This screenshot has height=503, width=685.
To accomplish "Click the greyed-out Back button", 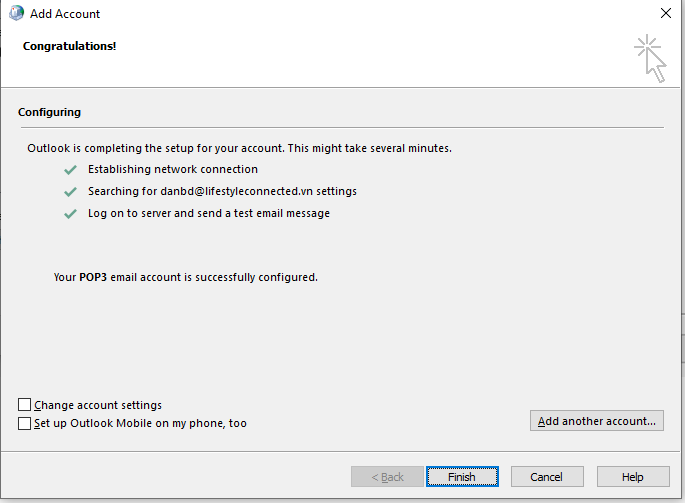I will [387, 477].
